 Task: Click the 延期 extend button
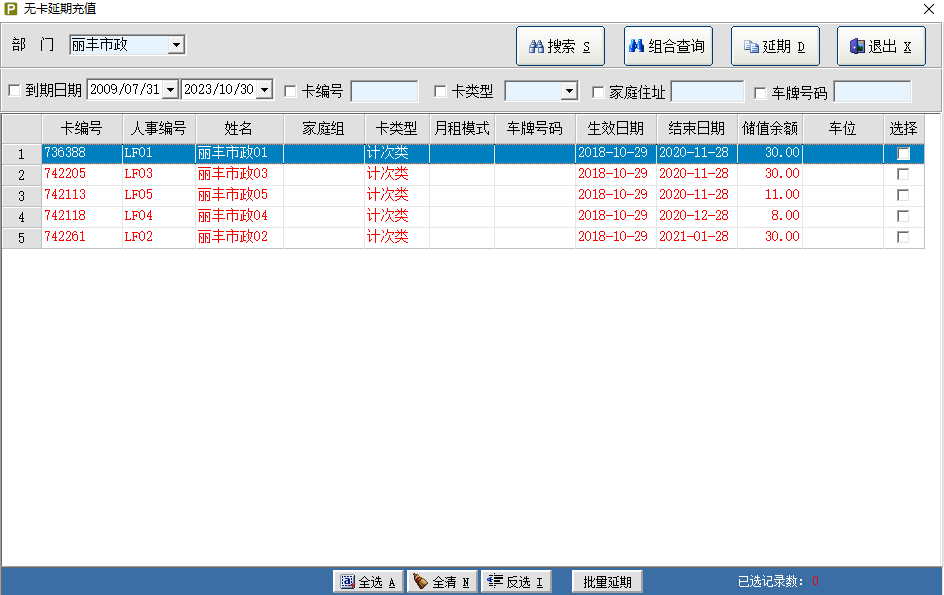coord(775,46)
